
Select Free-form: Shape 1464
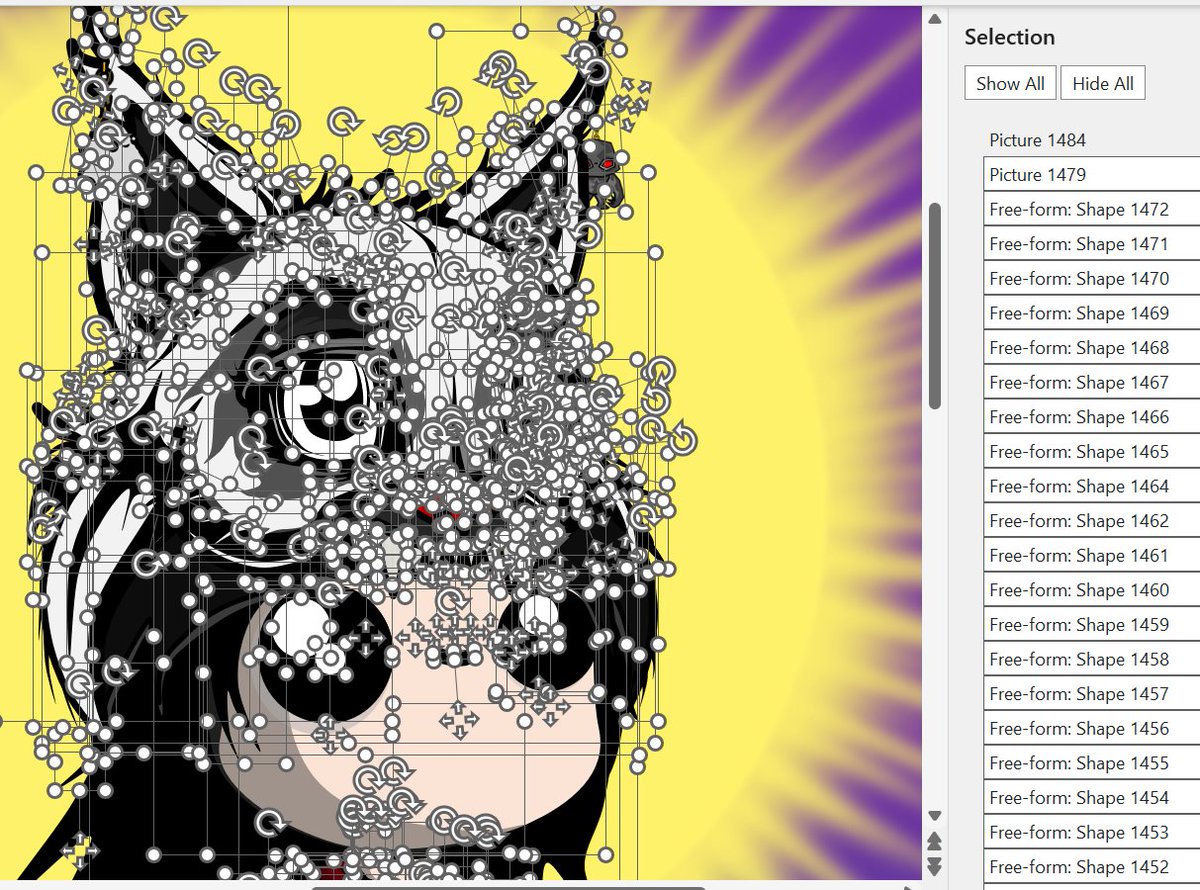(1092, 486)
